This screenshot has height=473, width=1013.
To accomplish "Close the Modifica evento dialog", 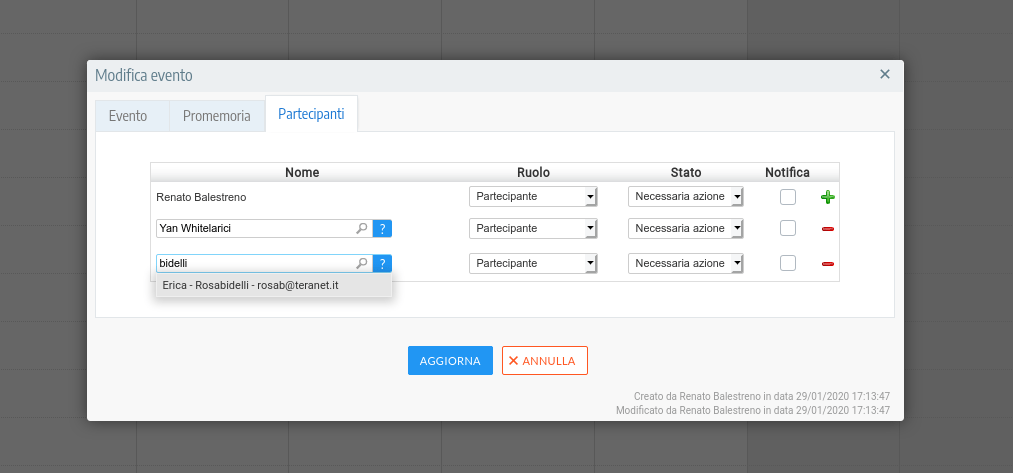I will coord(884,74).
